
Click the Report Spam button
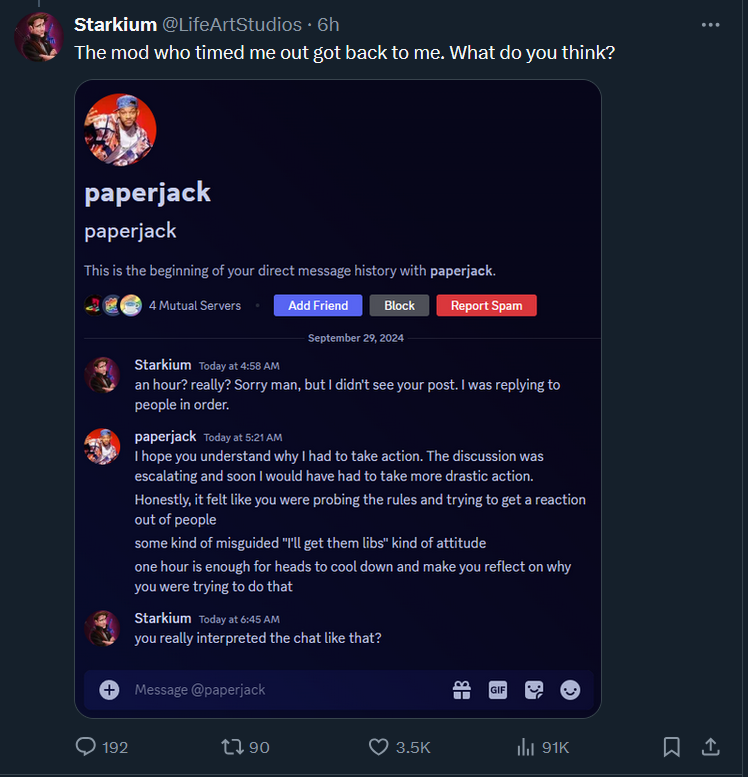tap(486, 305)
